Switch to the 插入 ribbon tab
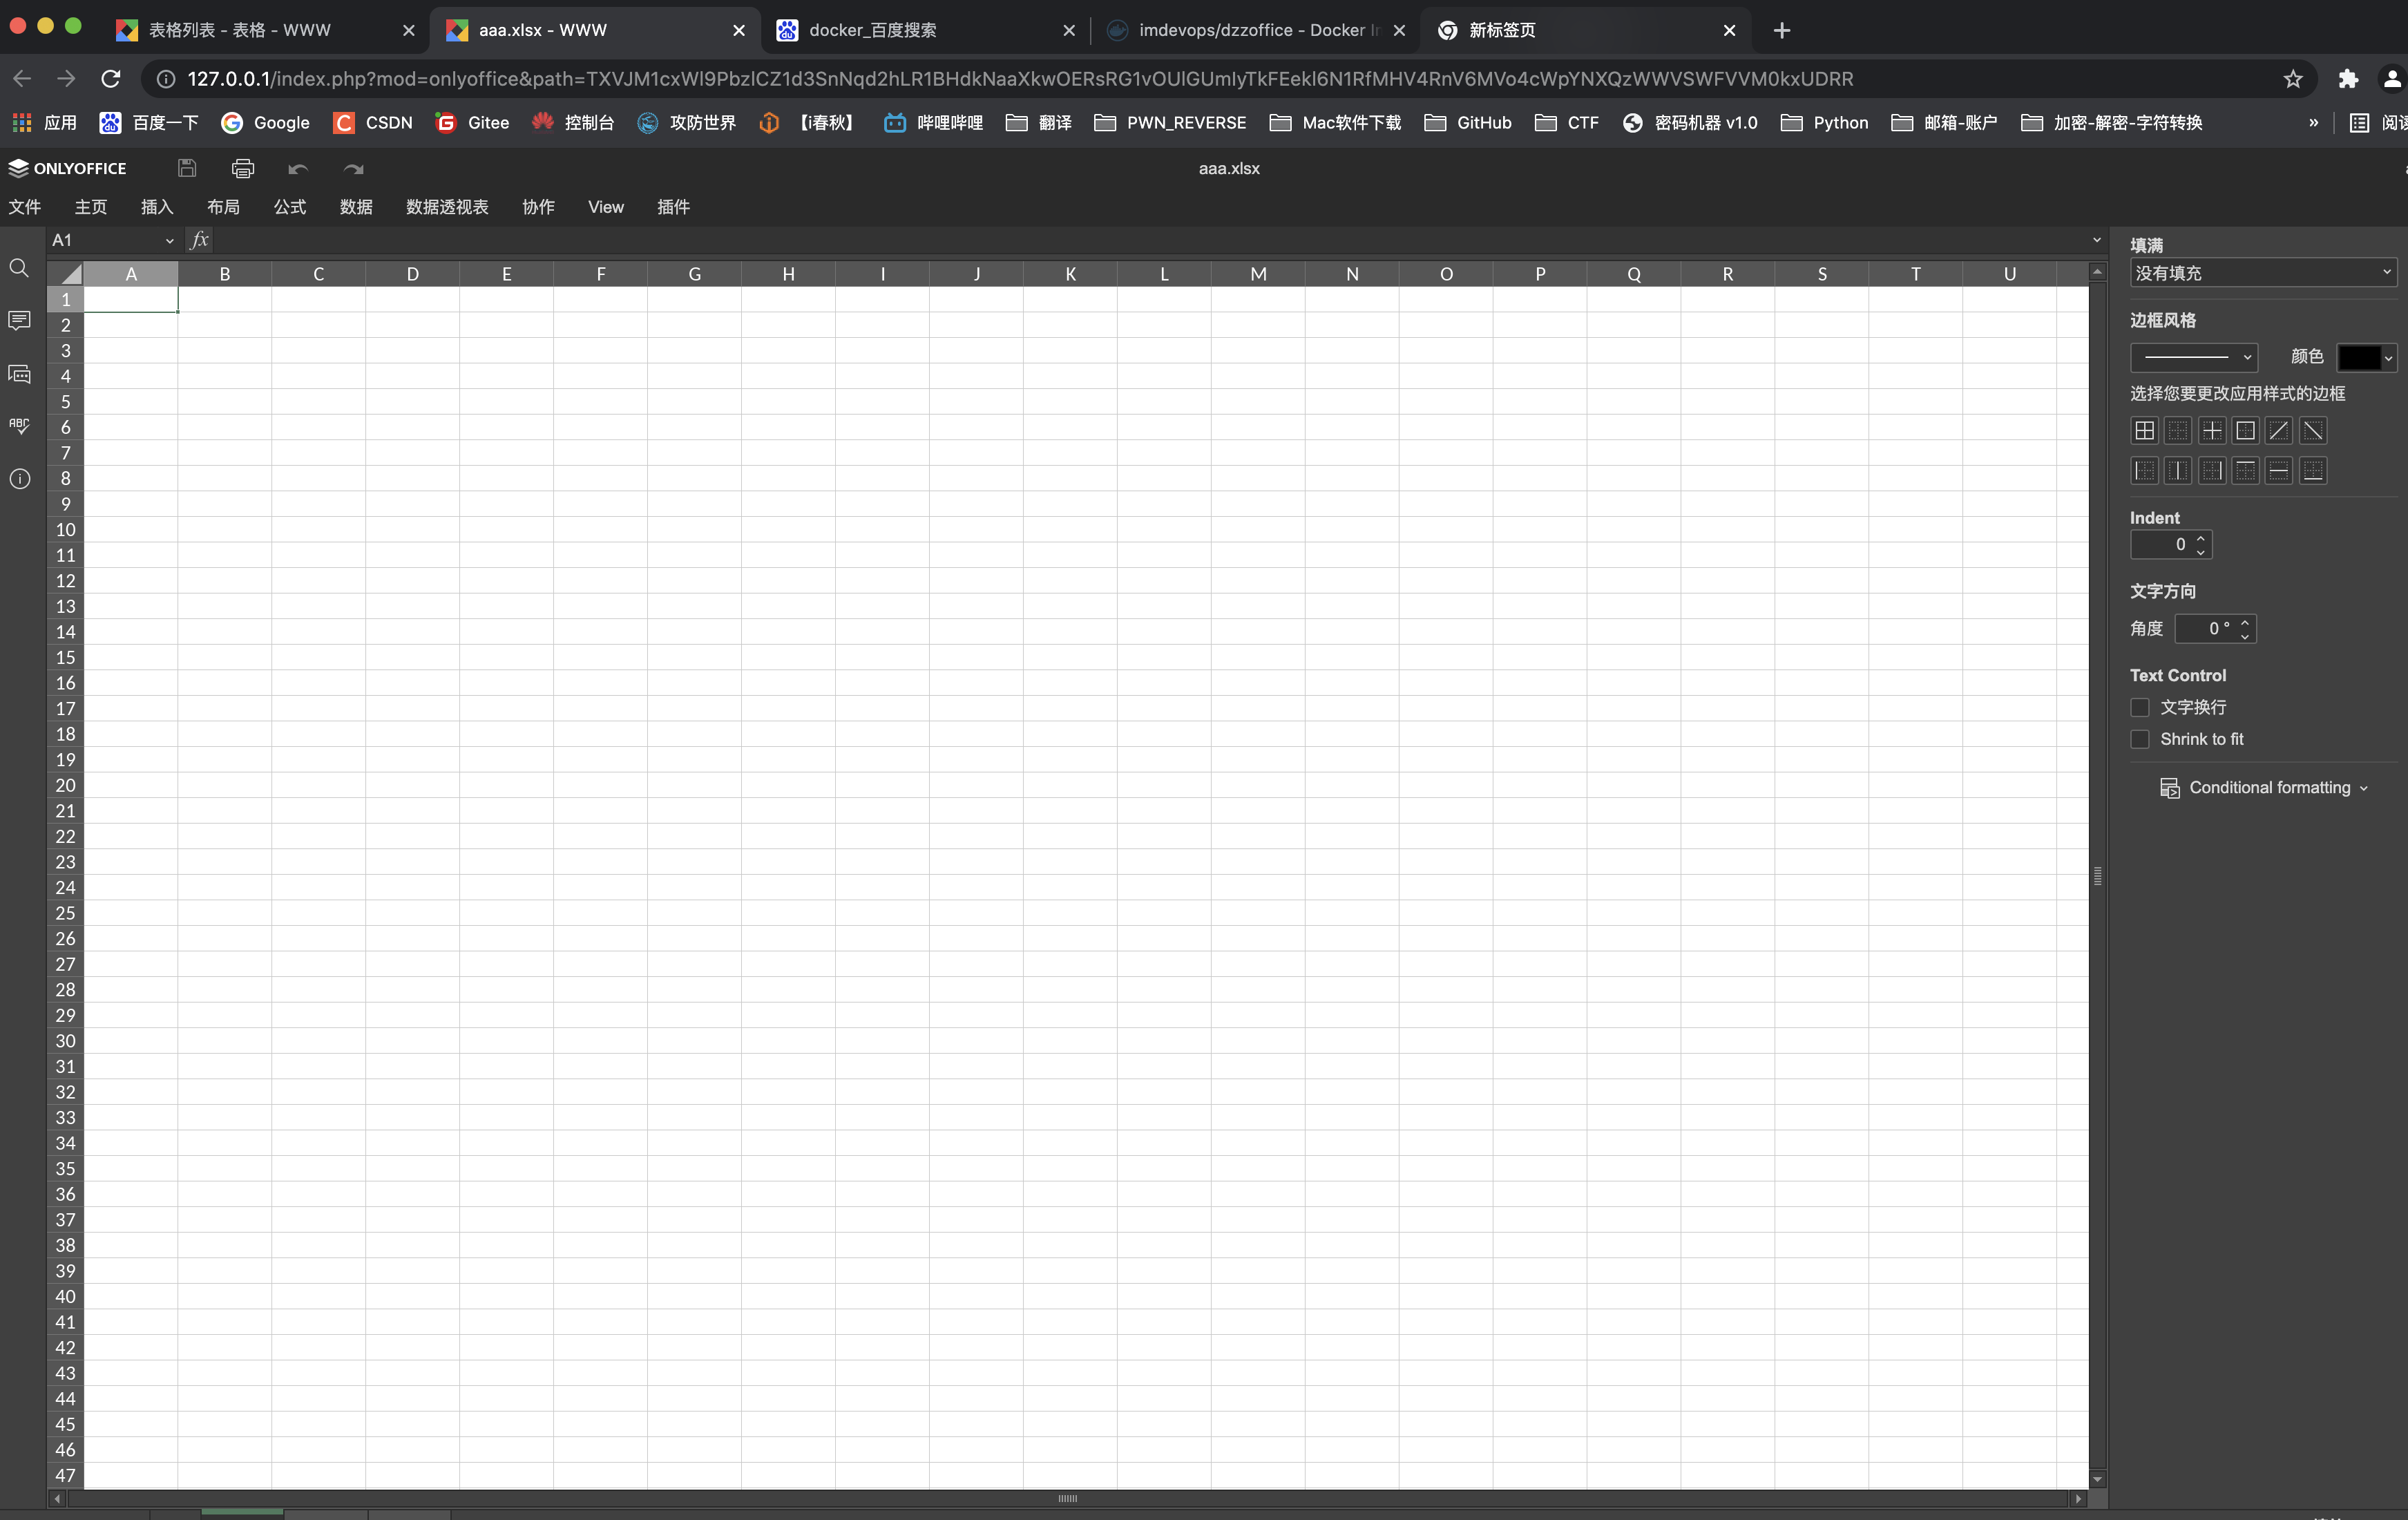The image size is (2408, 1520). pos(156,207)
